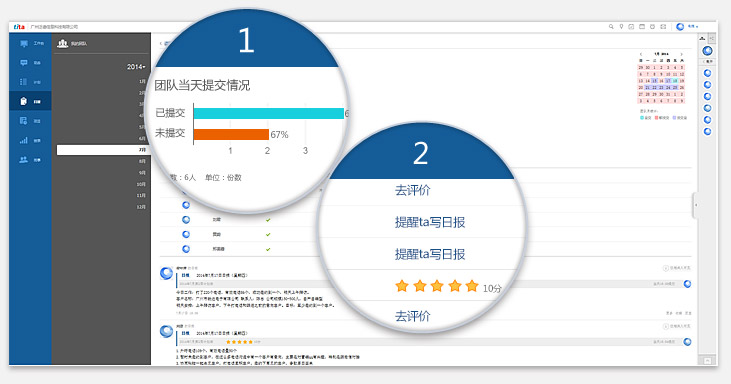
Task: Select 12月 in the month list
Action: [x=141, y=207]
